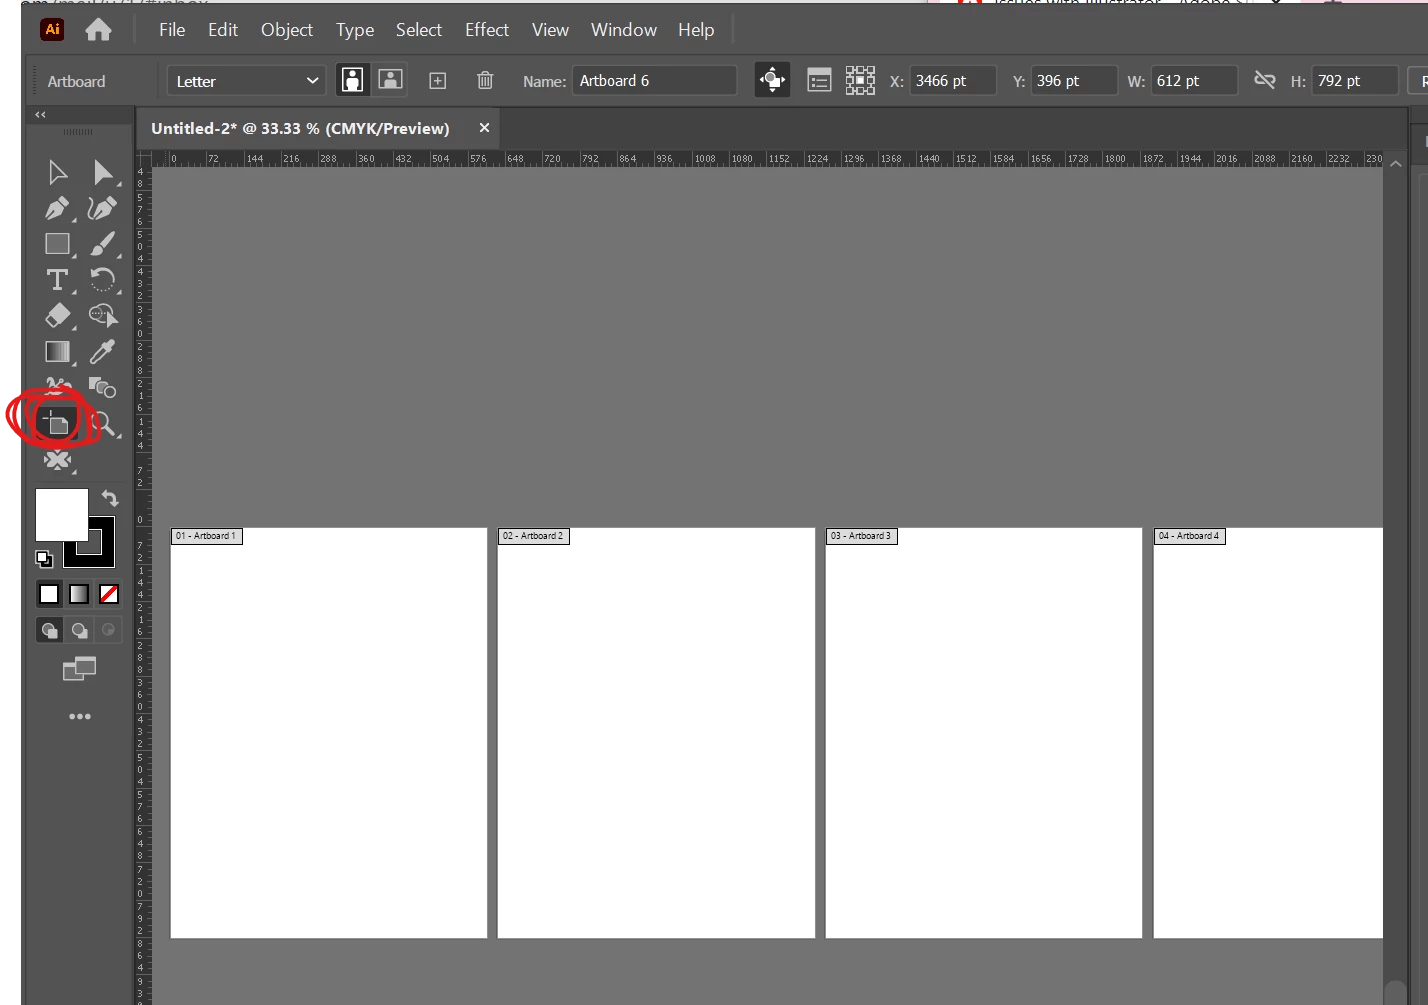Click the '02 - Artboard 2' label
This screenshot has height=1005, width=1428.
[533, 536]
